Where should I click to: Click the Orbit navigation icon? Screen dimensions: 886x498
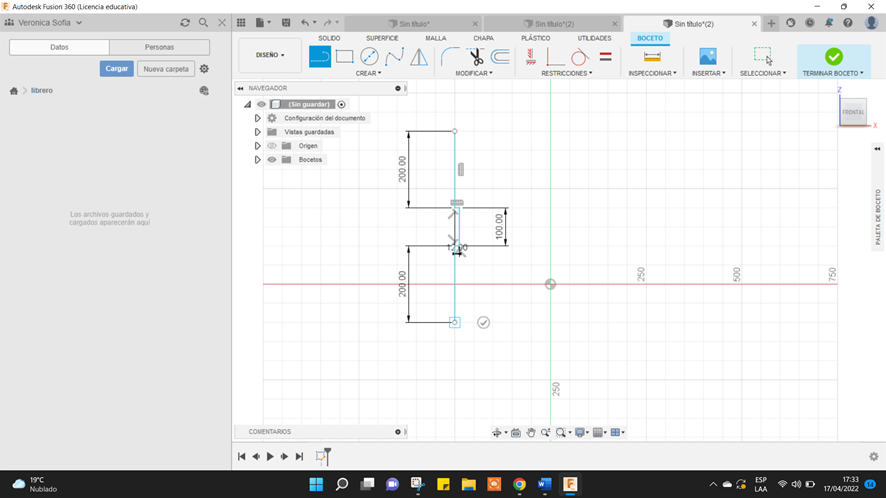click(x=497, y=432)
